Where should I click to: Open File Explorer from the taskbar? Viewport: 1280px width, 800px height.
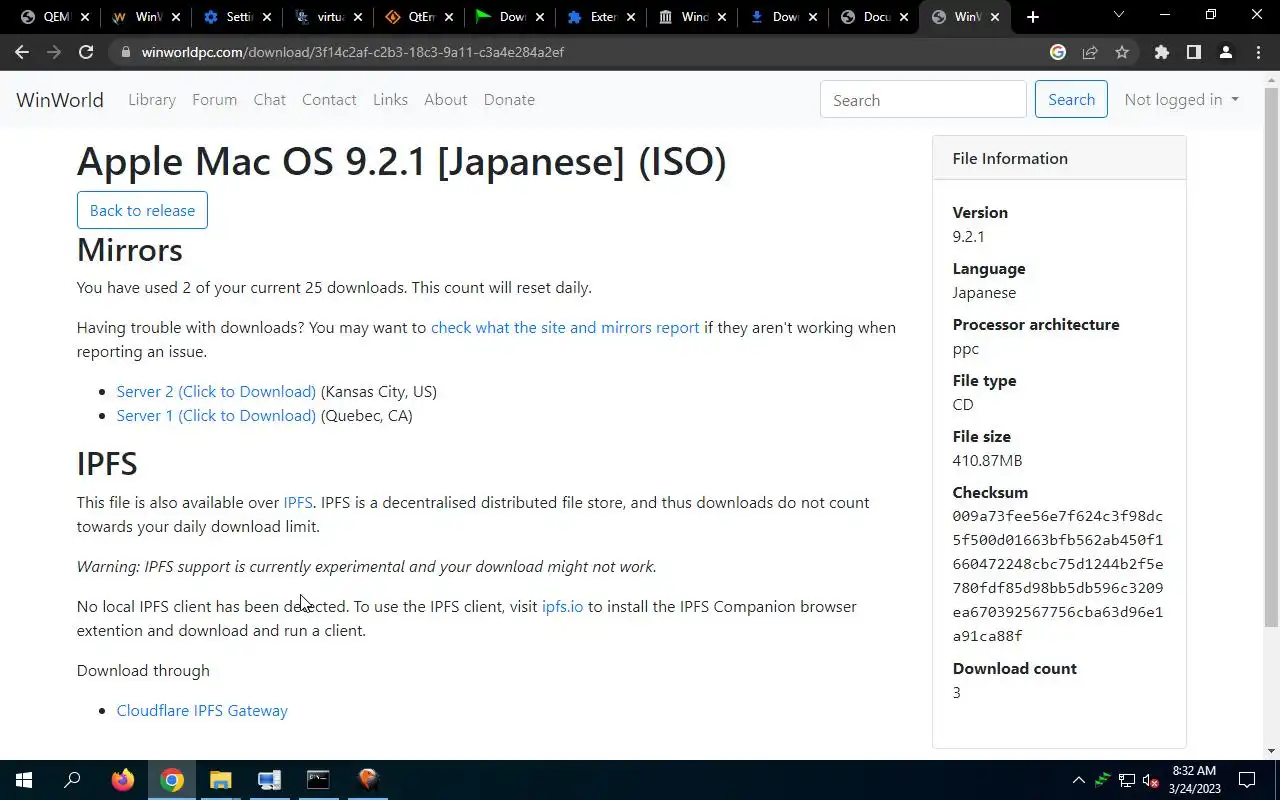click(x=220, y=780)
